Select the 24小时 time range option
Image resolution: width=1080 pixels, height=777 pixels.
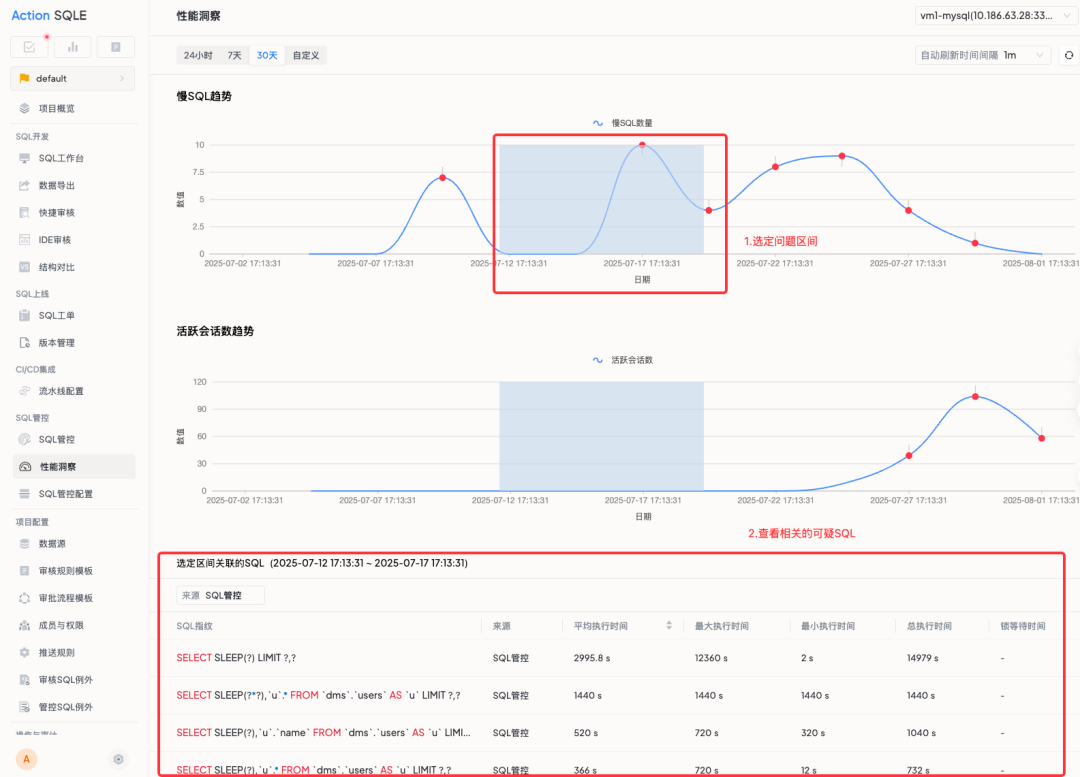[198, 56]
